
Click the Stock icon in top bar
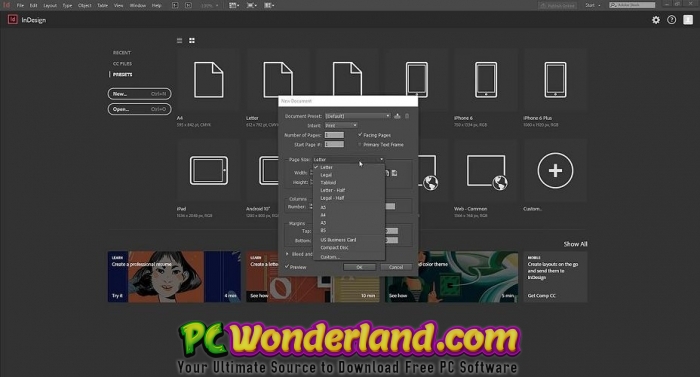(188, 5)
